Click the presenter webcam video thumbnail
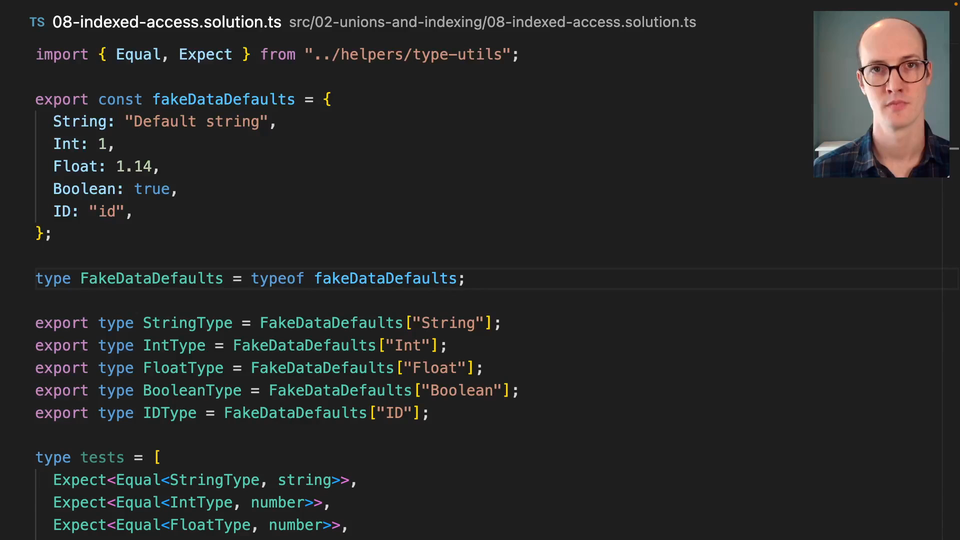Viewport: 960px width, 540px height. pyautogui.click(x=881, y=95)
